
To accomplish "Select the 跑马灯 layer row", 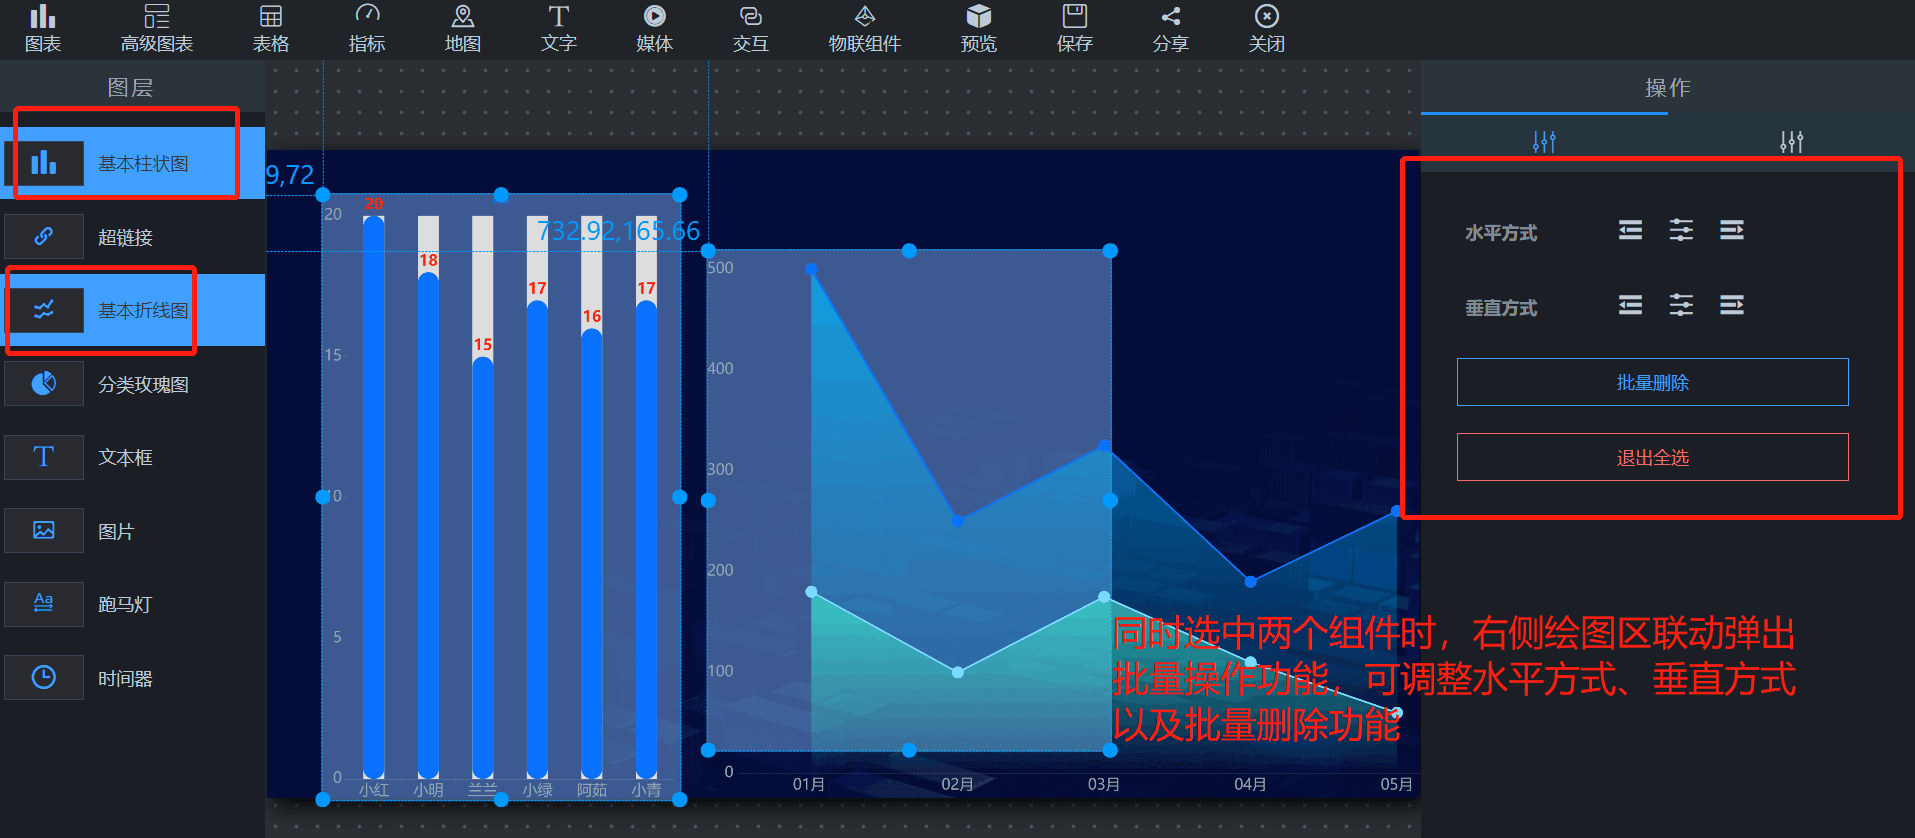I will point(132,604).
